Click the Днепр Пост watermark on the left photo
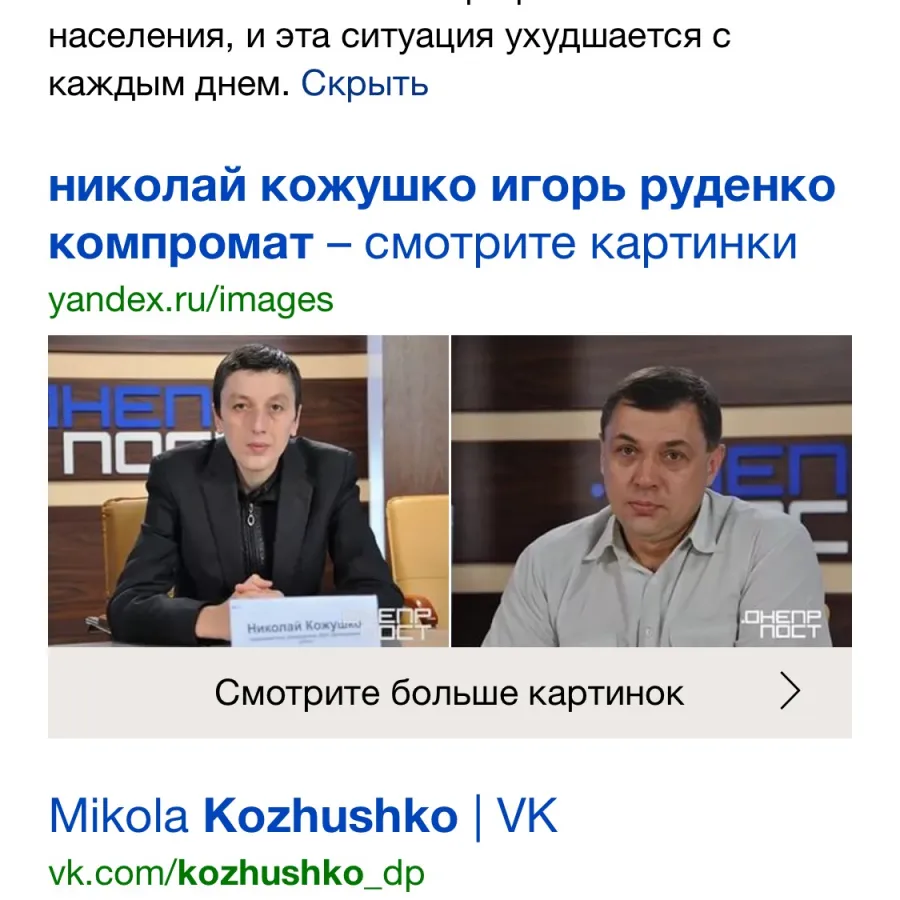Screen dimensions: 900x900 pos(406,624)
